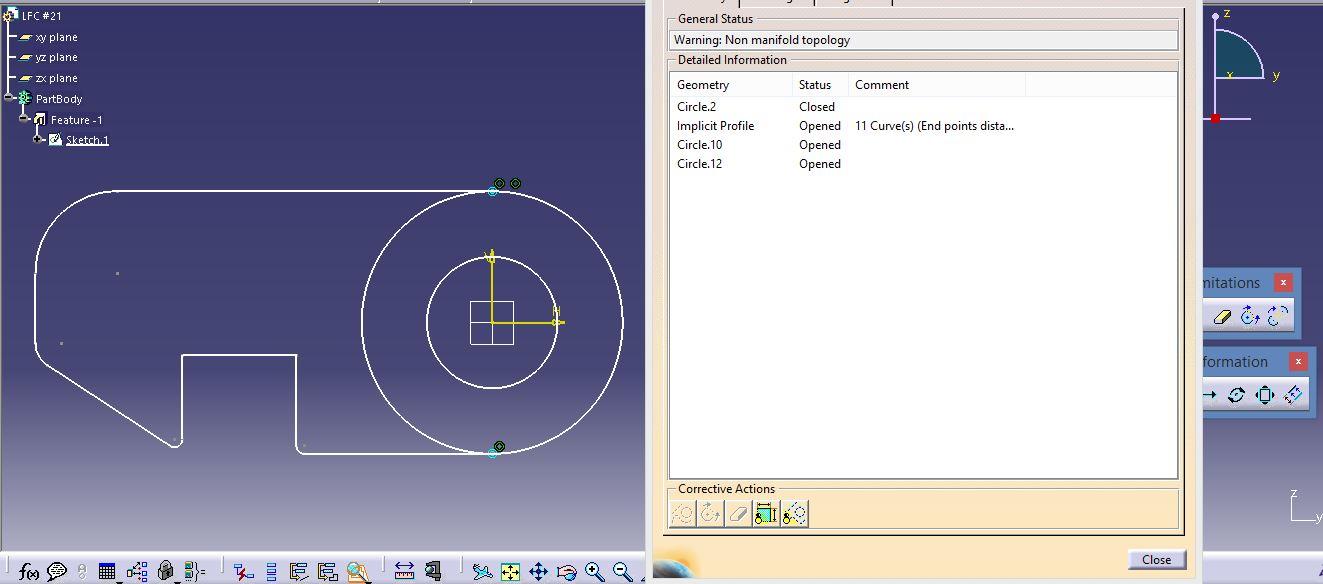Viewport: 1323px width, 584px height.
Task: Choose the Quick Trim eraser icon
Action: [x=1222, y=316]
